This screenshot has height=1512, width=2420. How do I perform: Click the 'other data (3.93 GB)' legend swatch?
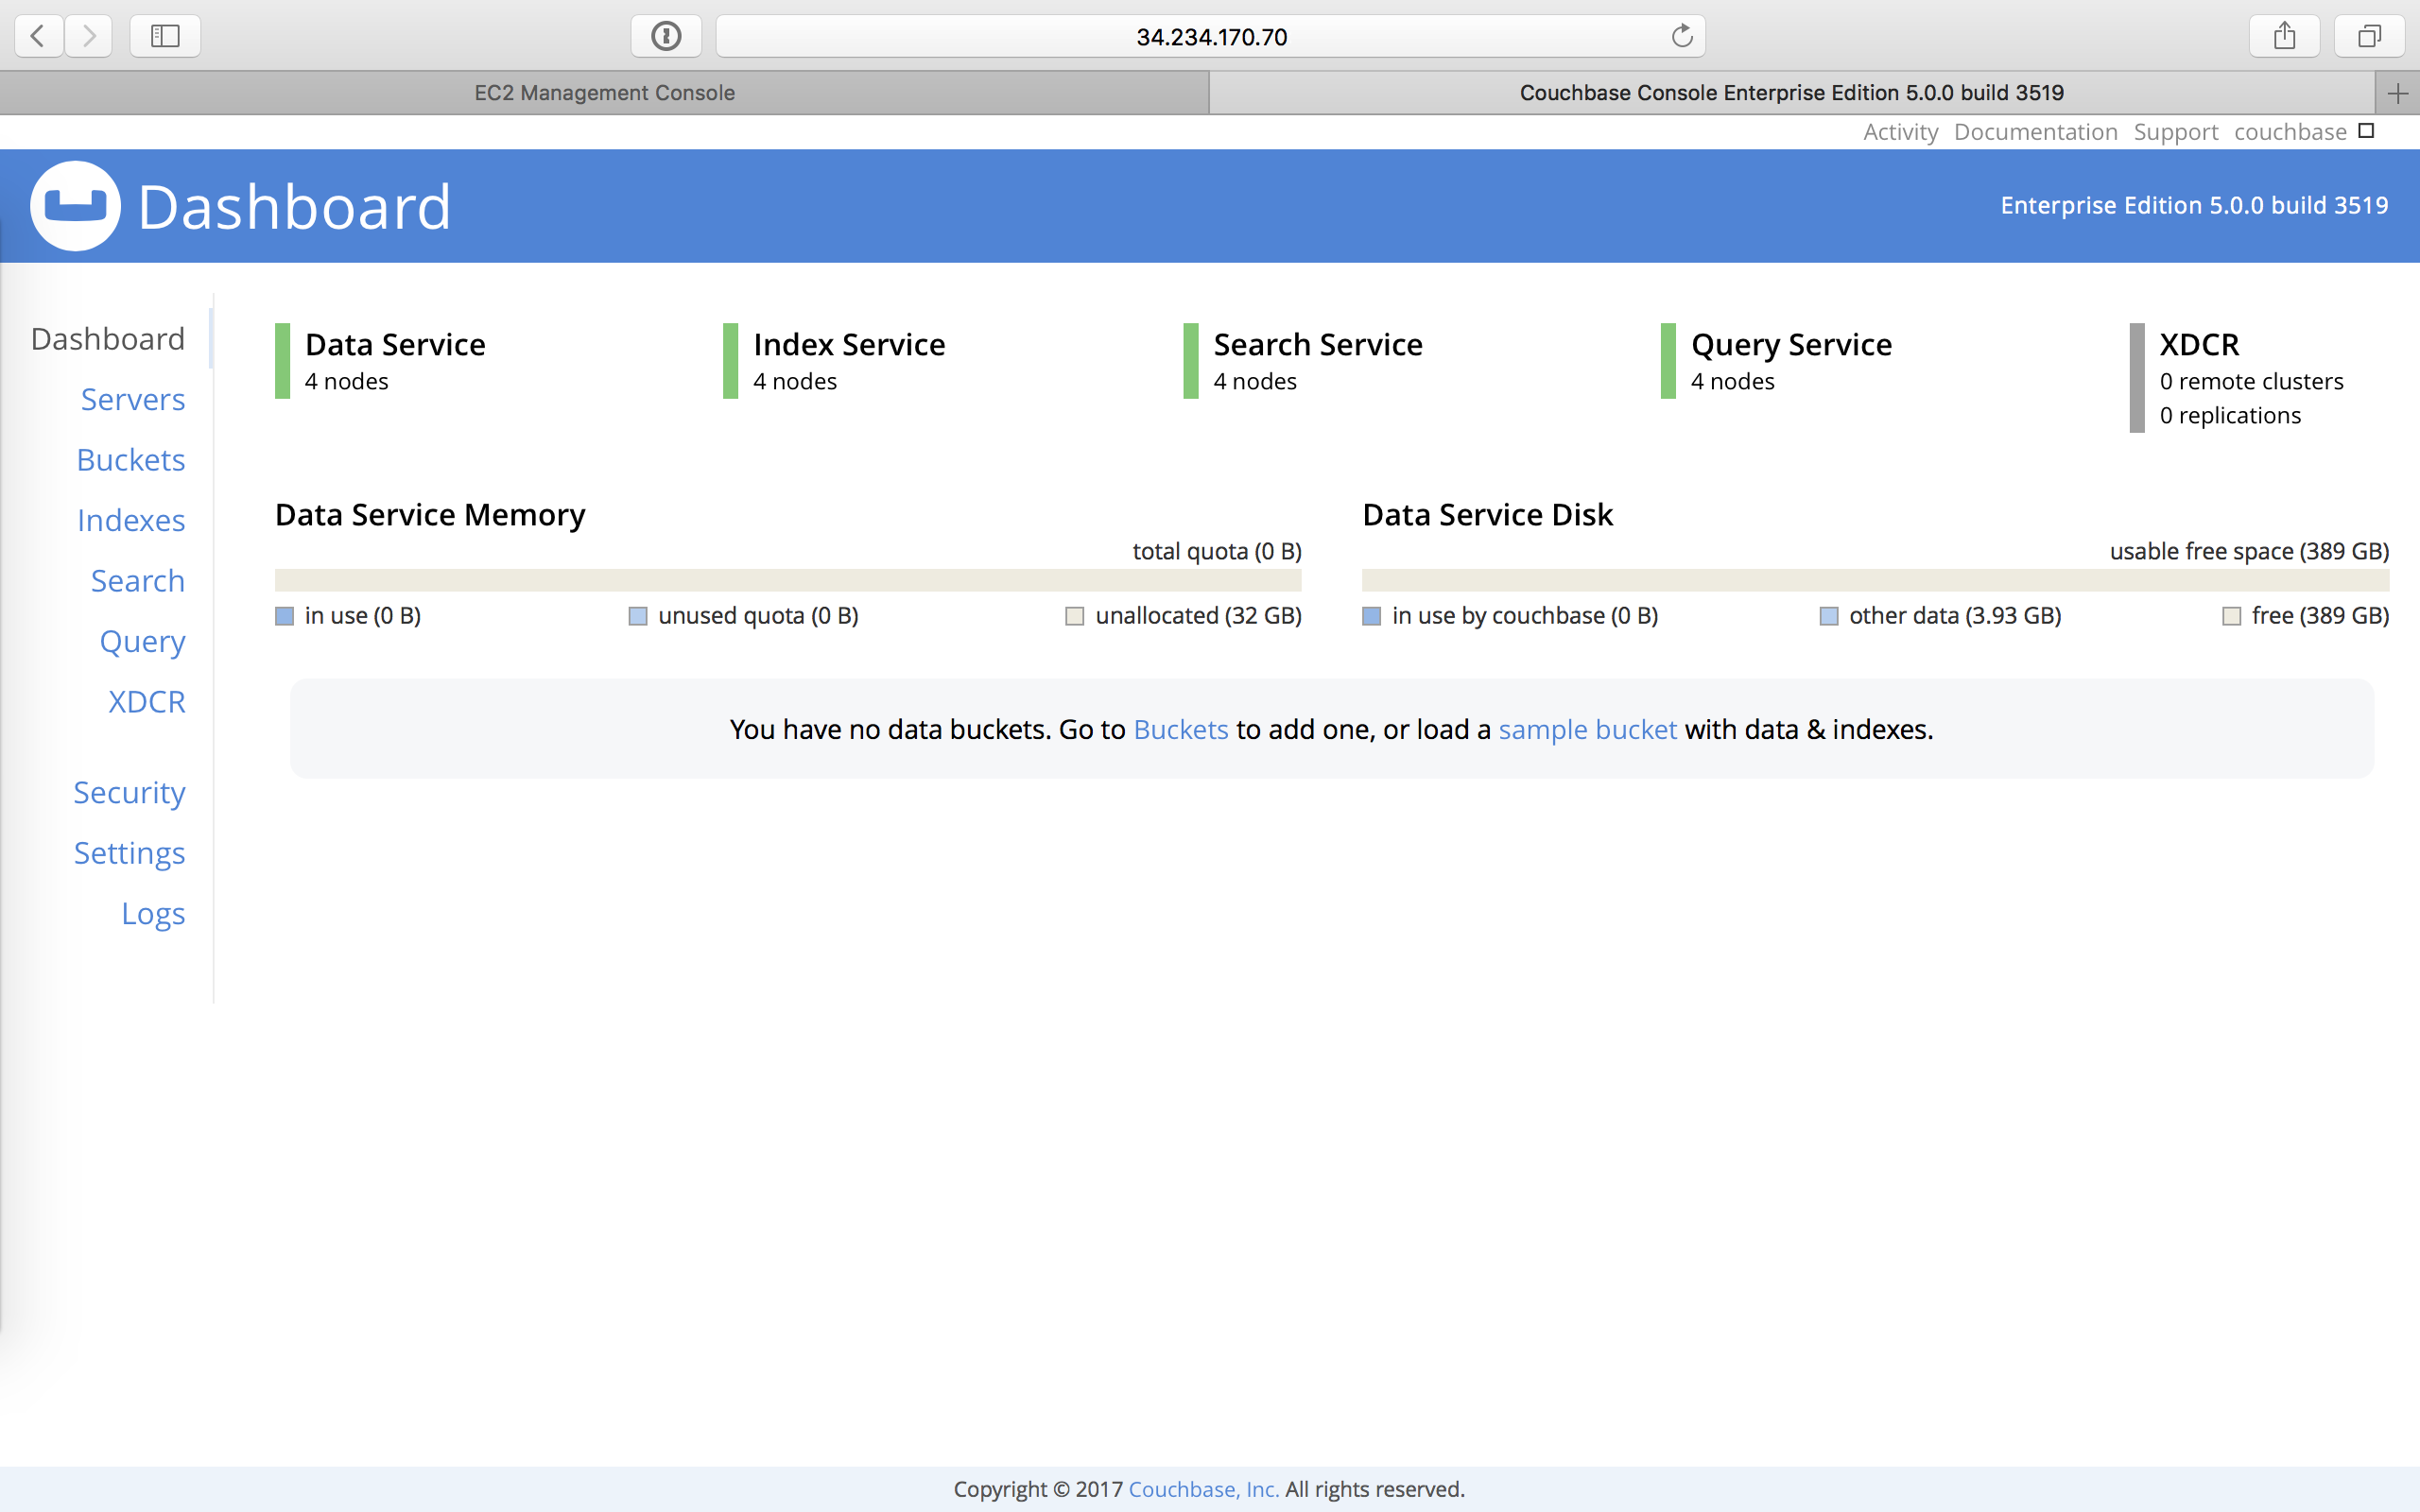1829,616
